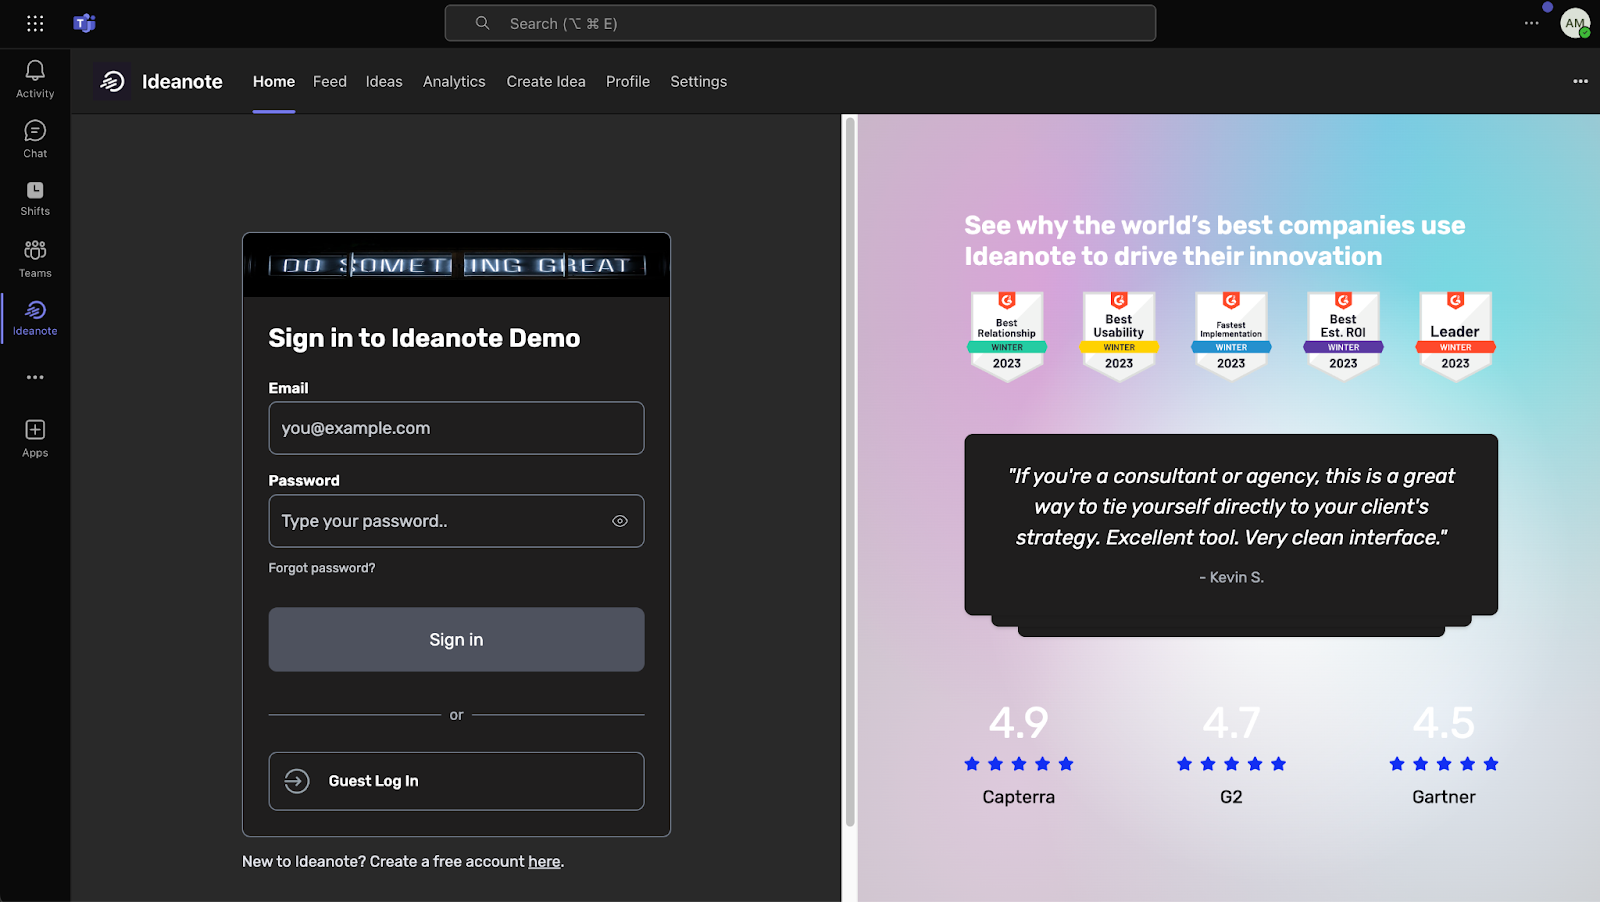Open the Settings tab
The width and height of the screenshot is (1600, 902).
(x=699, y=82)
